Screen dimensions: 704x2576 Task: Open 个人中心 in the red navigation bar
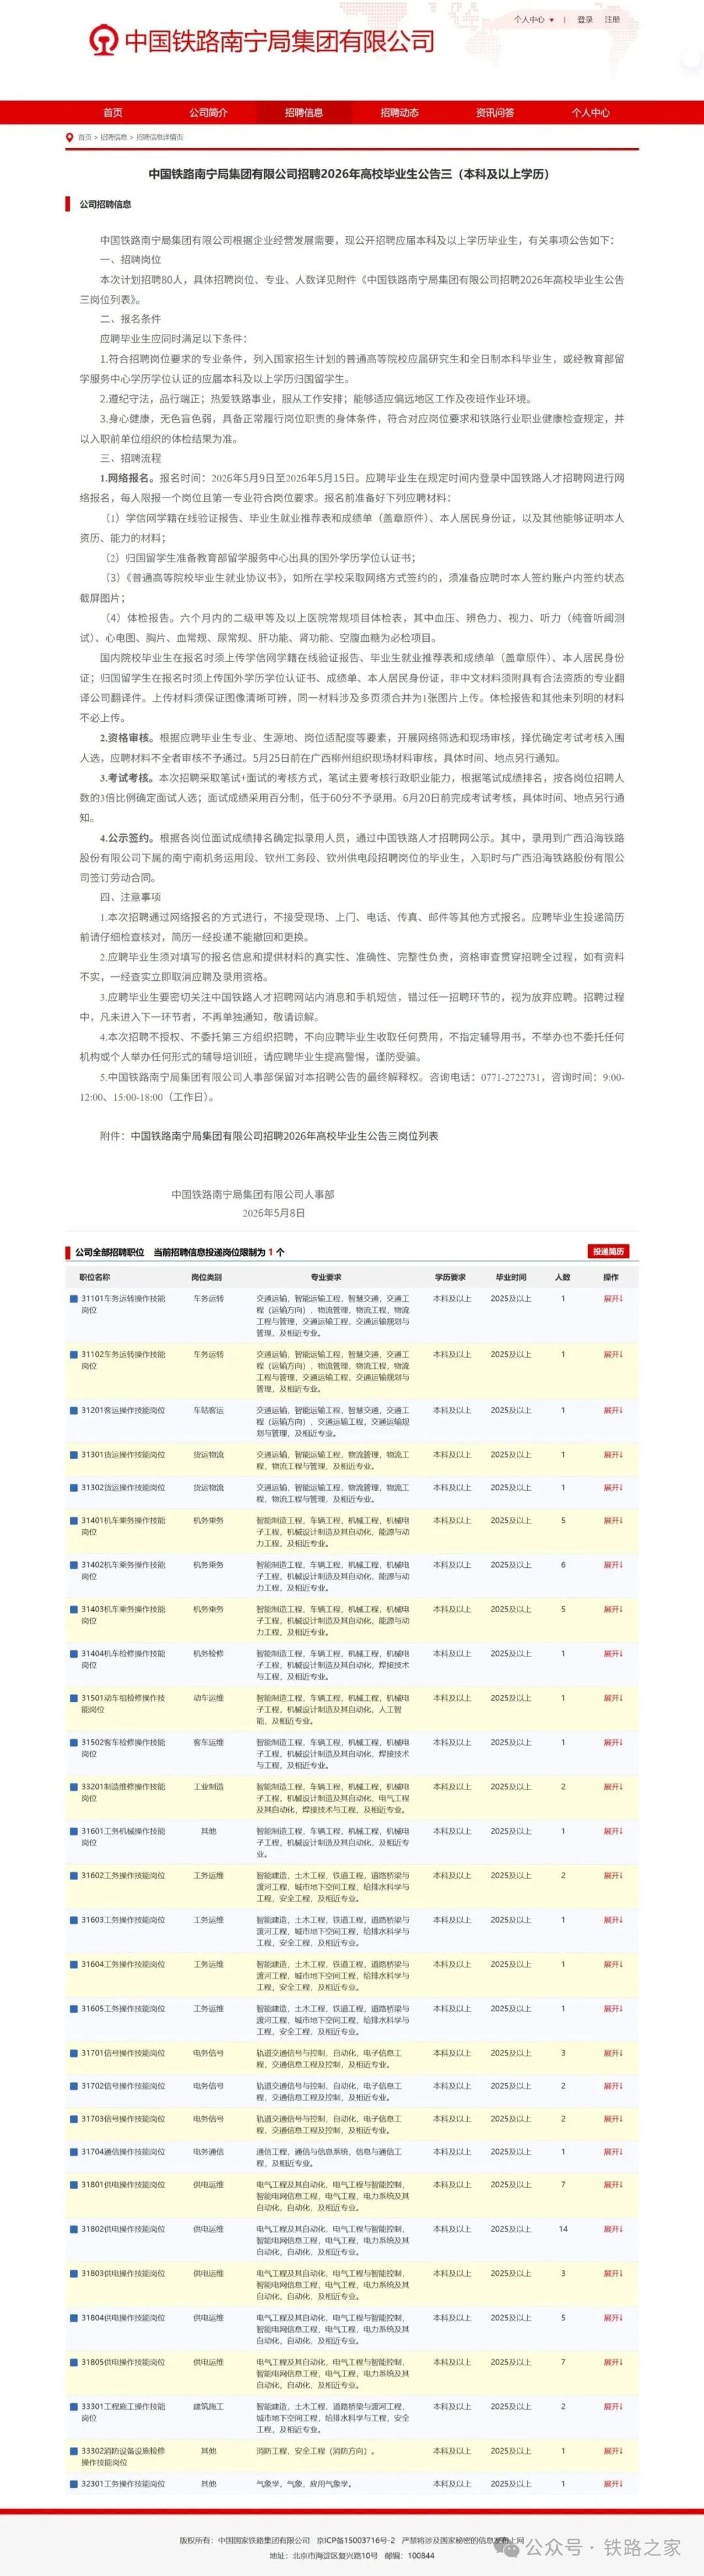click(590, 113)
